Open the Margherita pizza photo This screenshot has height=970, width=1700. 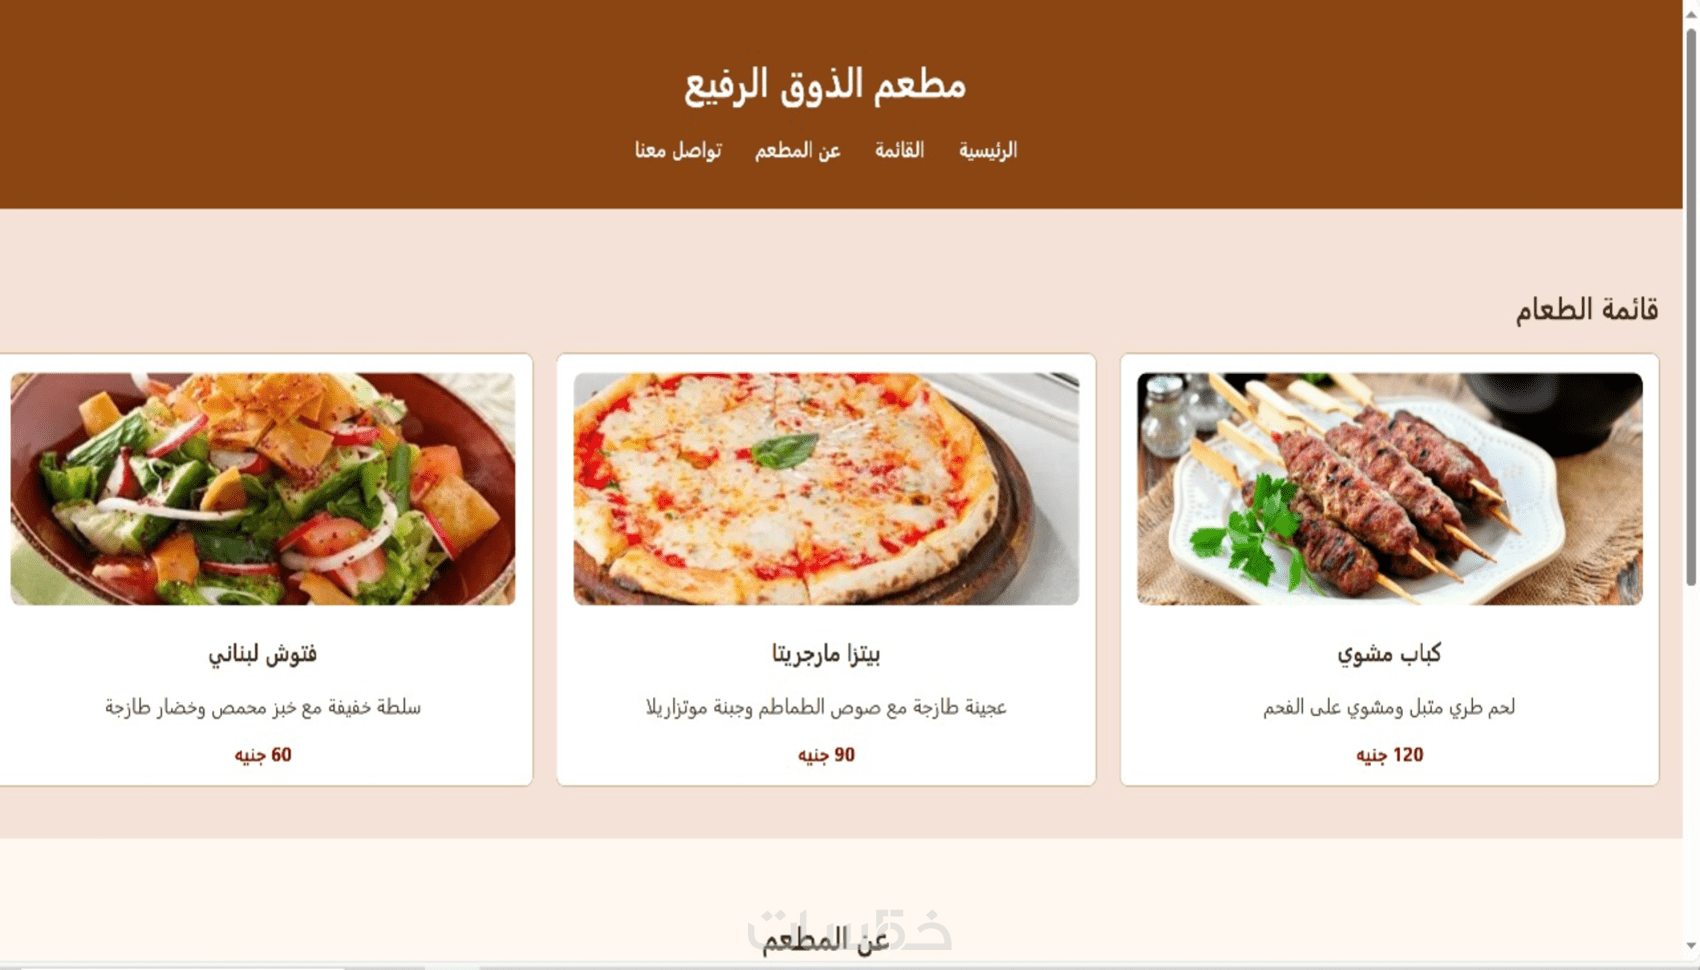(826, 489)
